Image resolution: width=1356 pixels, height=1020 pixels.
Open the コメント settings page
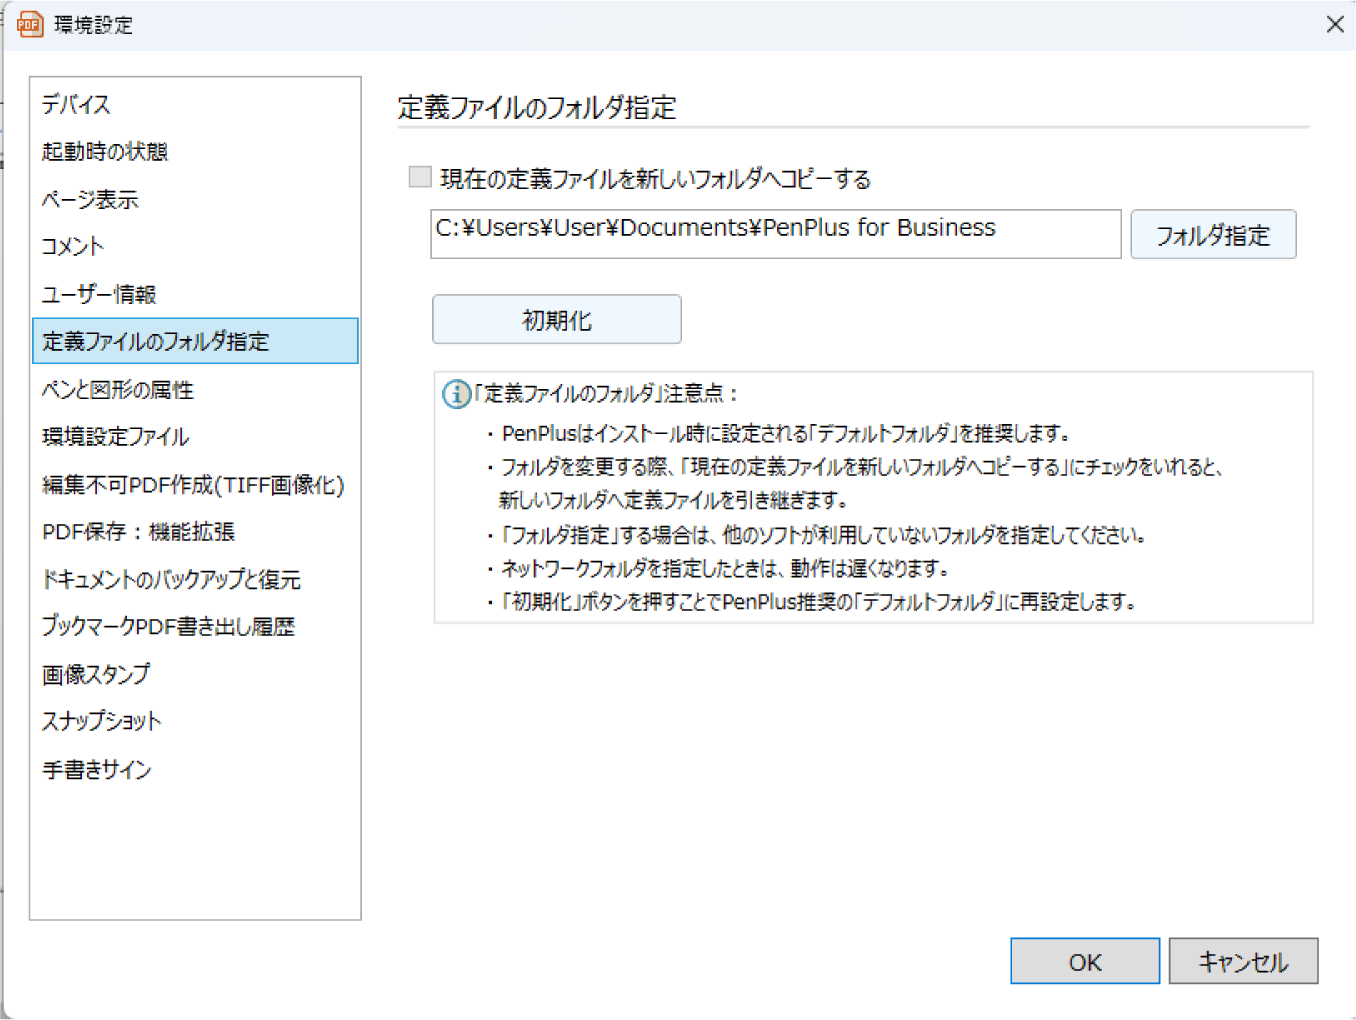click(72, 246)
